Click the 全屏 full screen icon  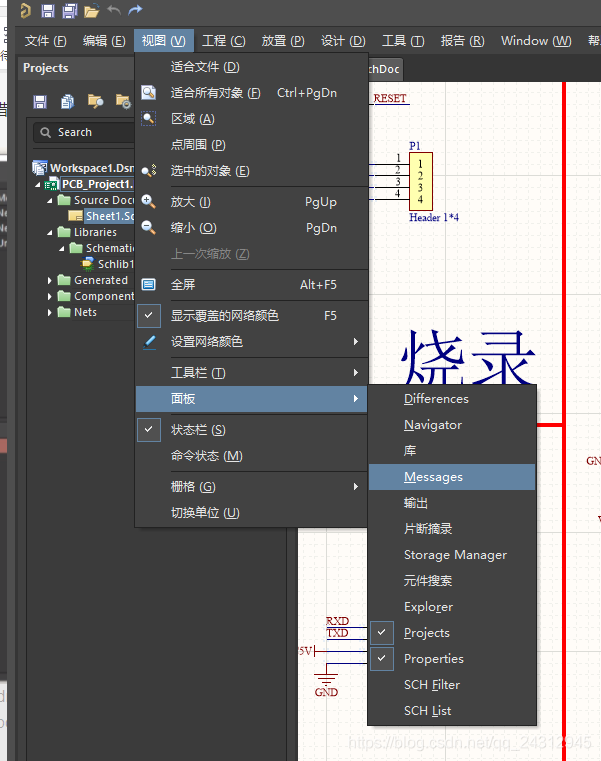[x=149, y=284]
